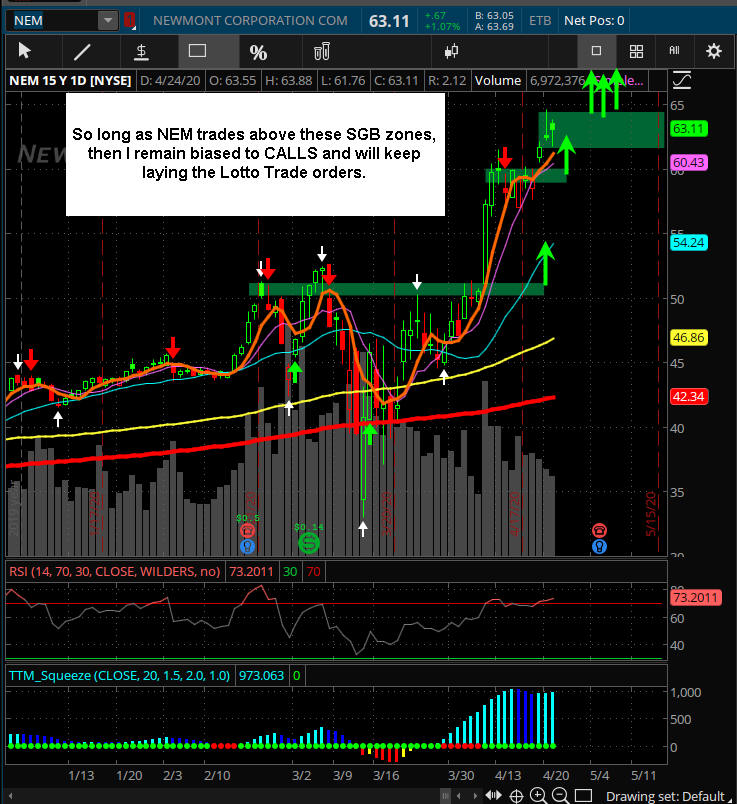Switch to four-chart grid layout
The image size is (737, 804).
(x=636, y=51)
